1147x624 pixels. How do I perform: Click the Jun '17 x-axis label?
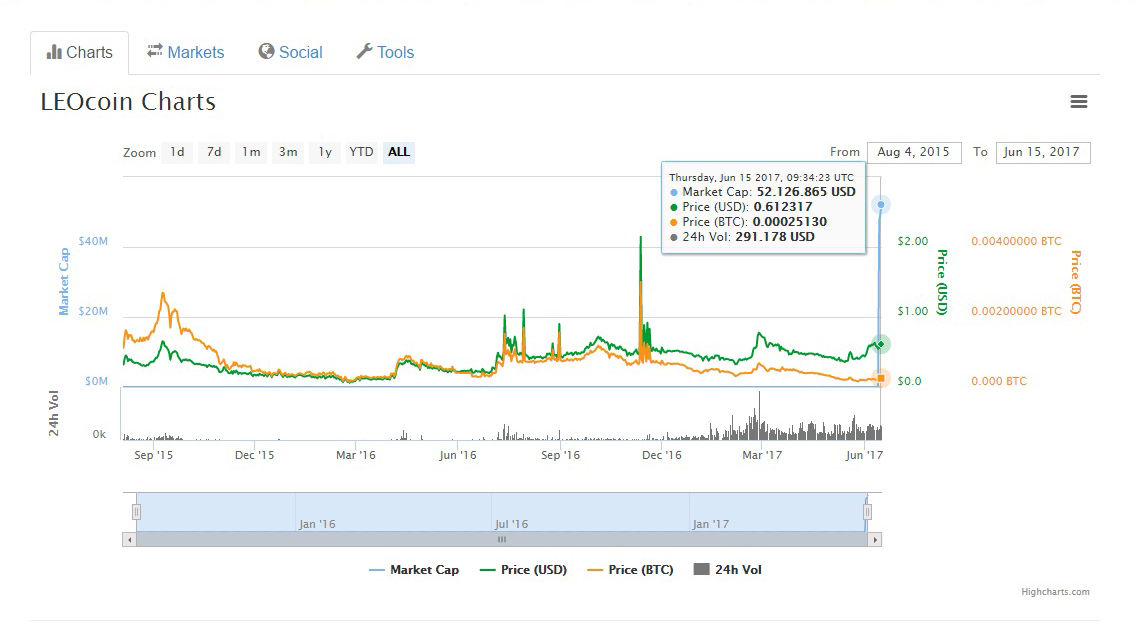point(864,455)
